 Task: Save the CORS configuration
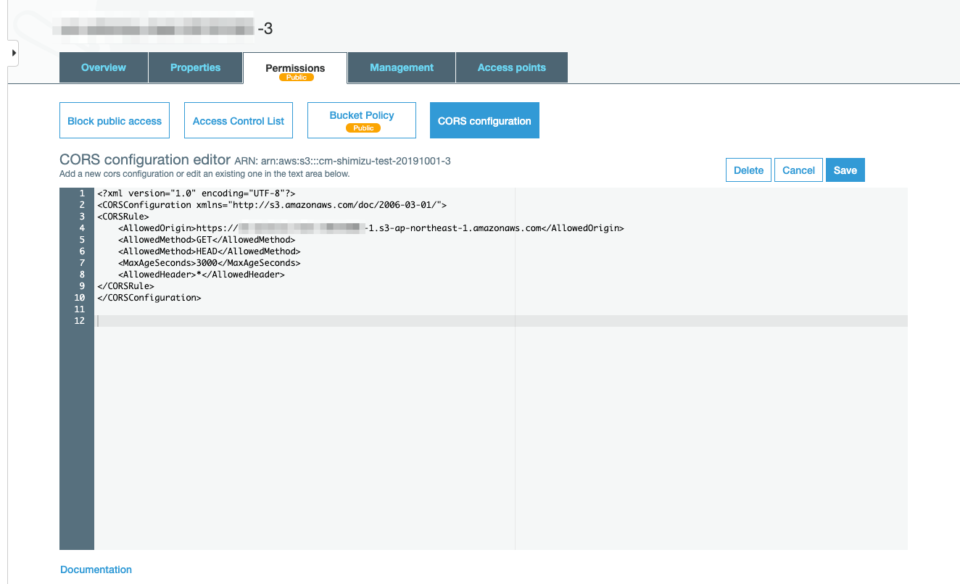pos(844,169)
